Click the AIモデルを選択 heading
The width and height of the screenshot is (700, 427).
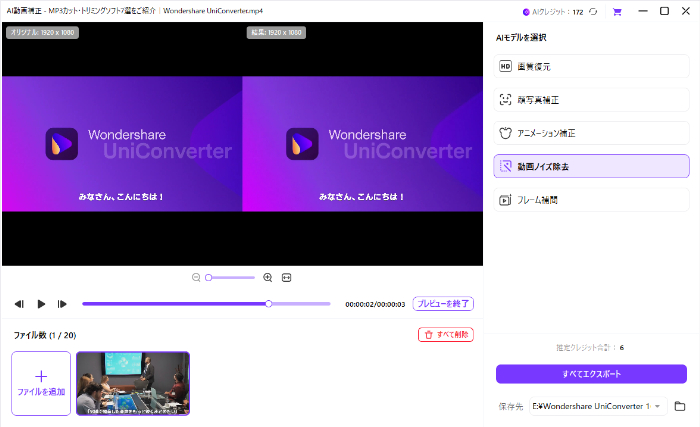pos(521,38)
